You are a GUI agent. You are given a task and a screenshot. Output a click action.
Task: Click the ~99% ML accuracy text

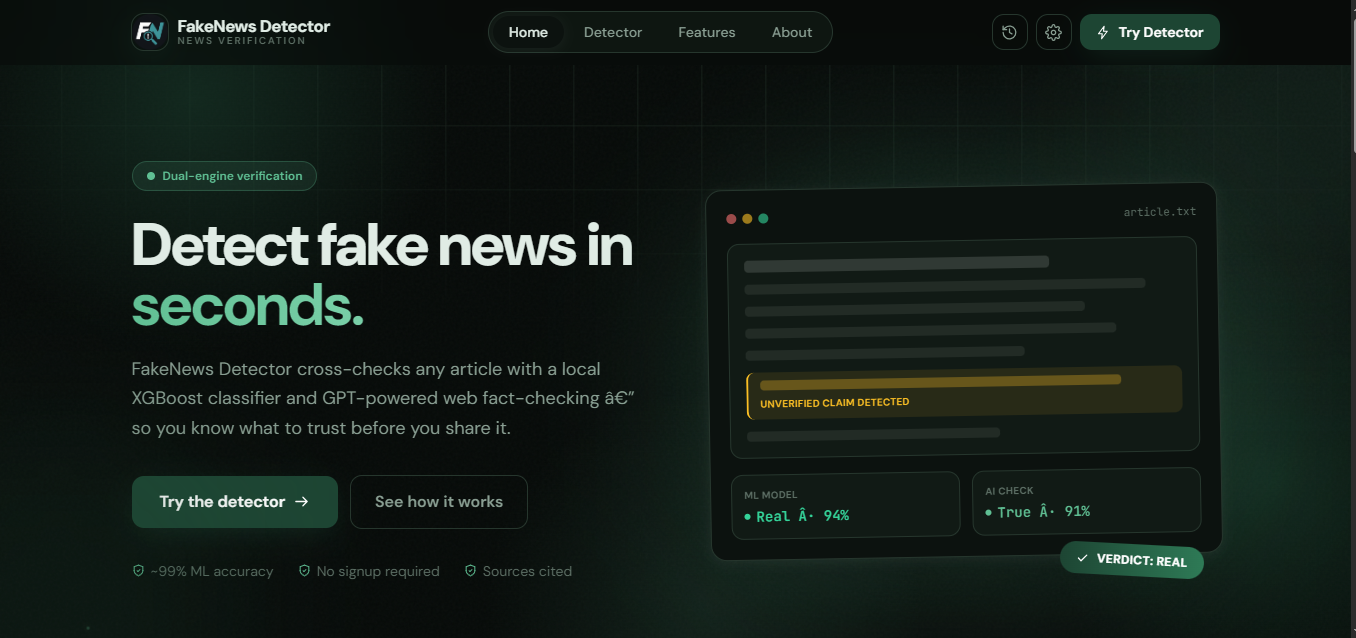tap(212, 572)
